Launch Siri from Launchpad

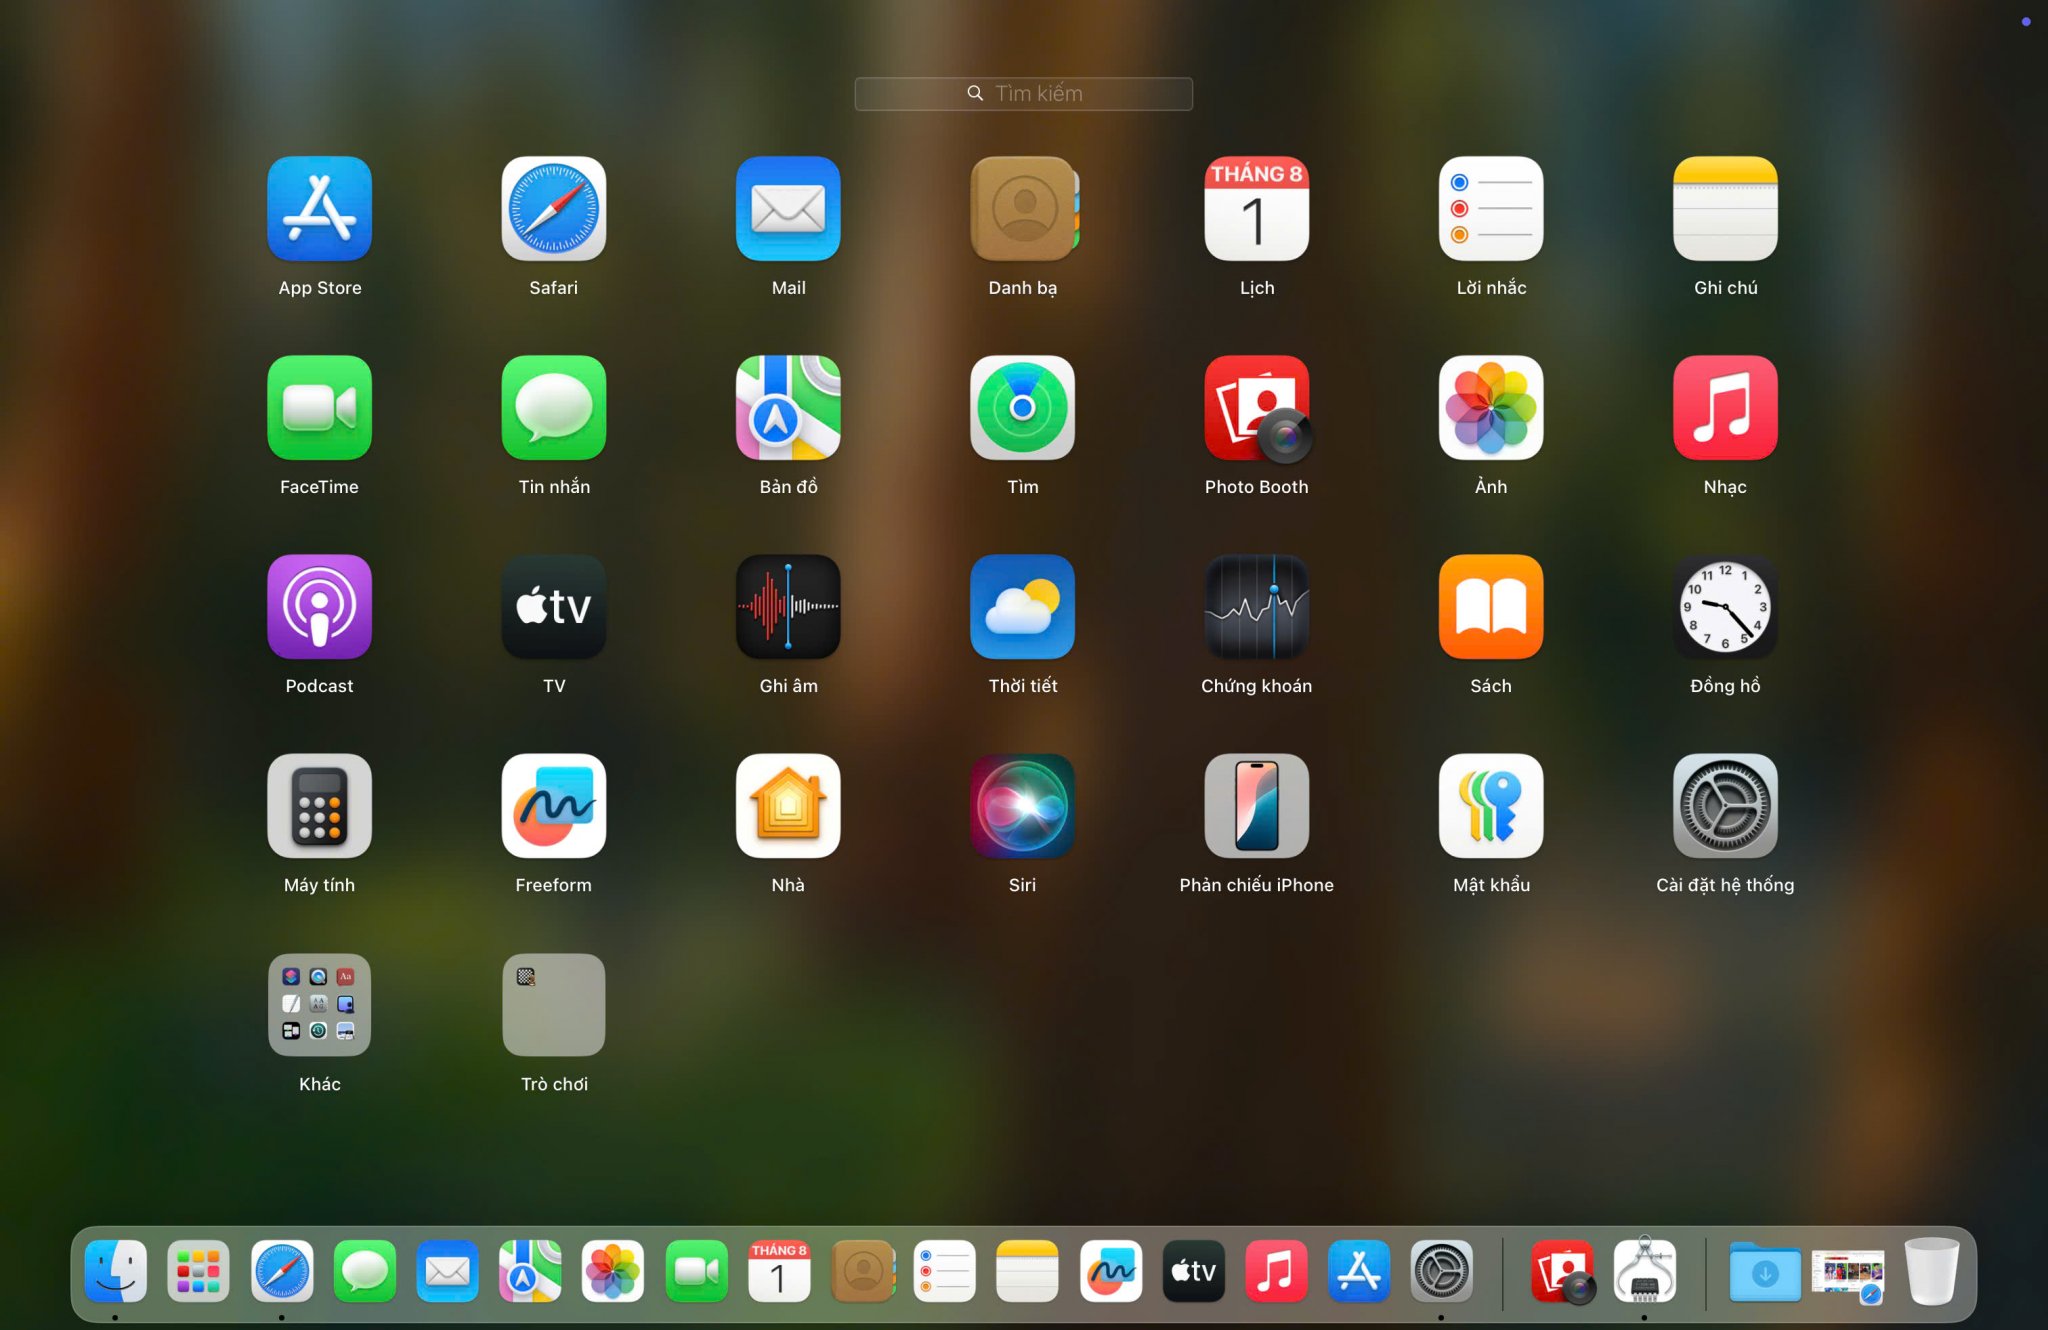(x=1022, y=806)
